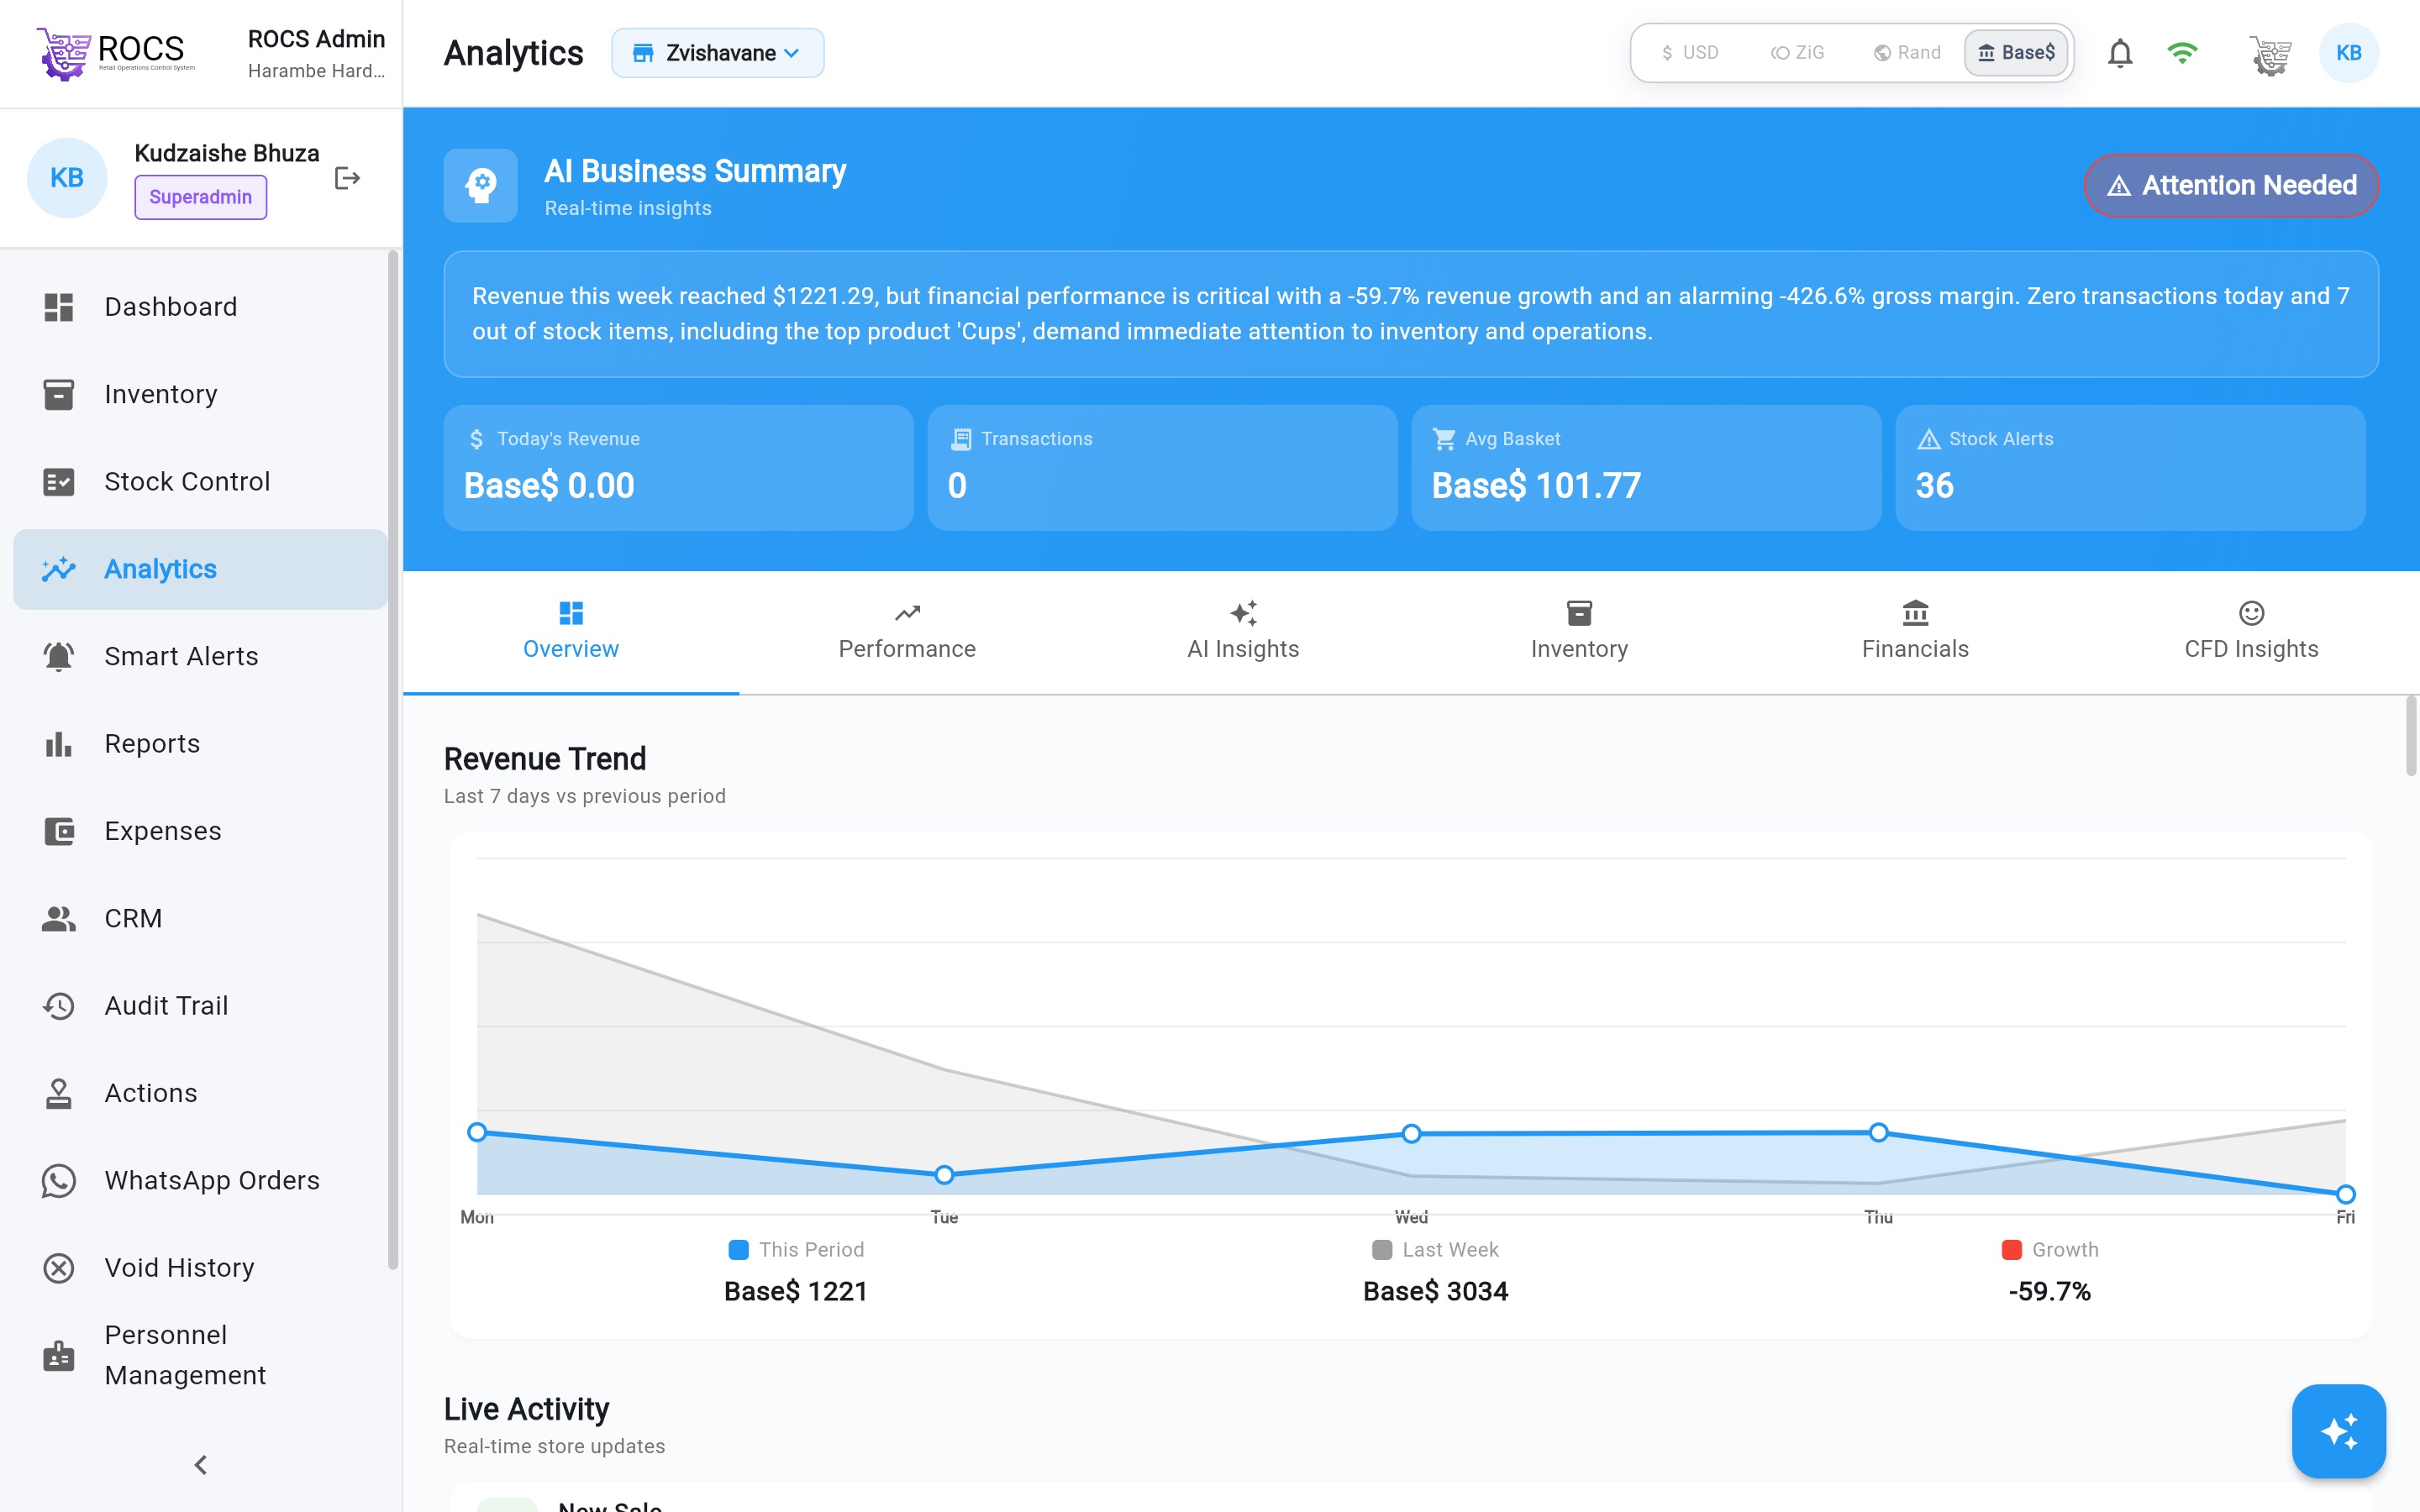Screen dimensions: 2420x1512
Task: Open the floating AI assistant sparkle button
Action: pyautogui.click(x=2339, y=1431)
